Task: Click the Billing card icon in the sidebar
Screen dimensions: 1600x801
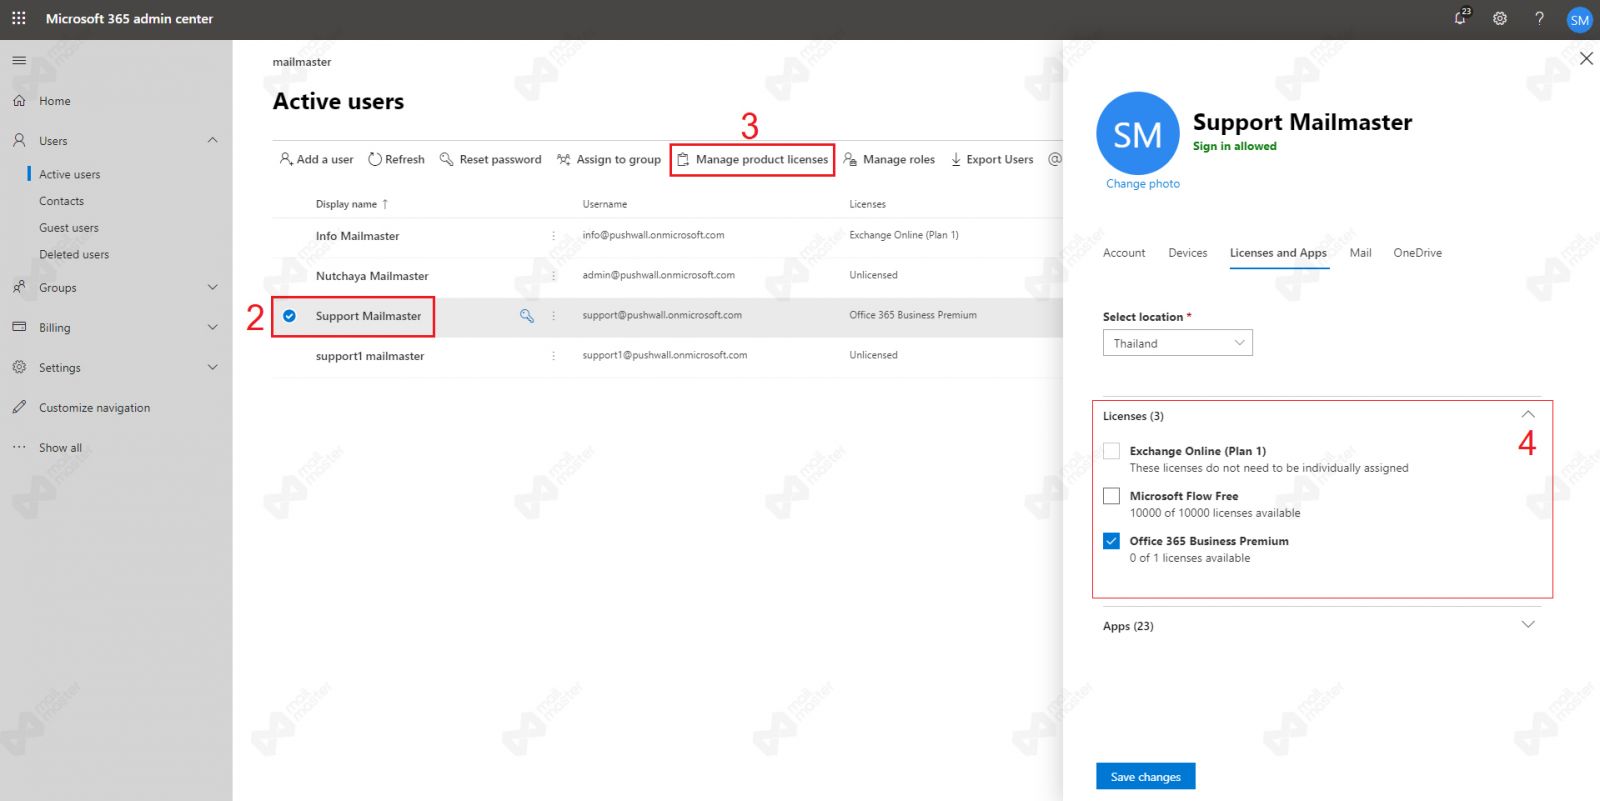Action: [x=19, y=327]
